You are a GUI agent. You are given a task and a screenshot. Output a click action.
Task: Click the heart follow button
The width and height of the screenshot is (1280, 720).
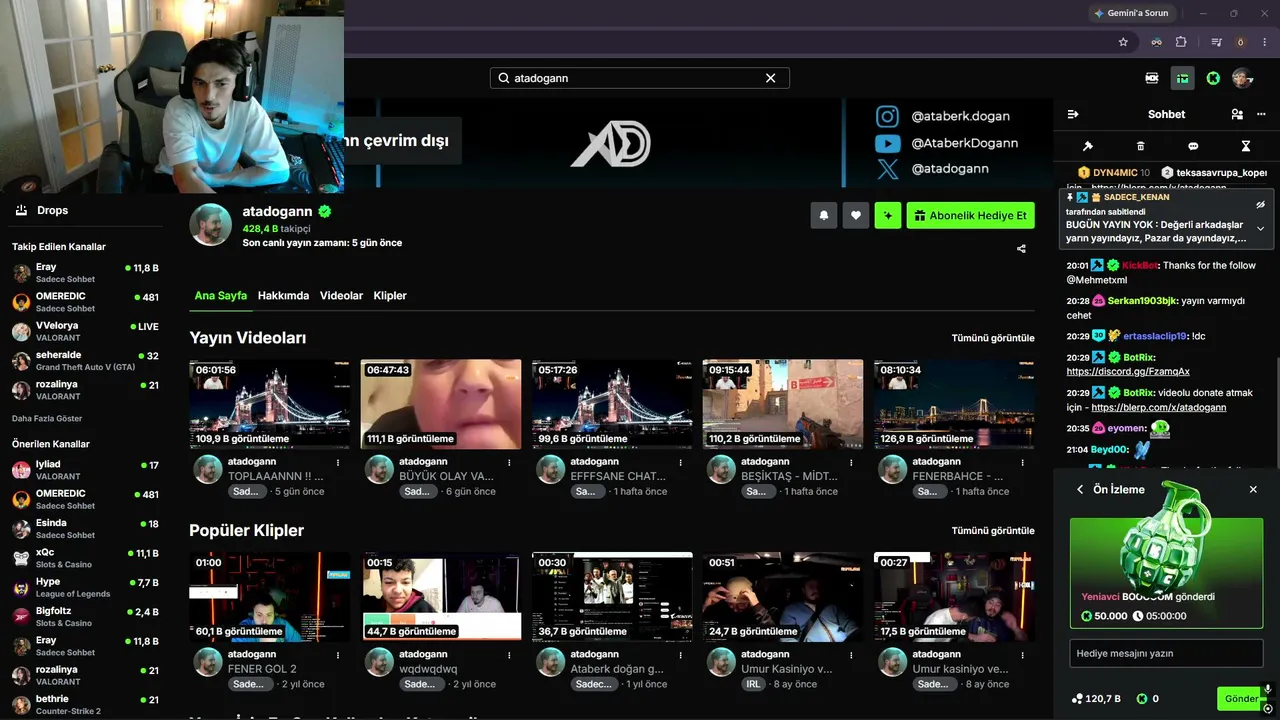coord(856,215)
